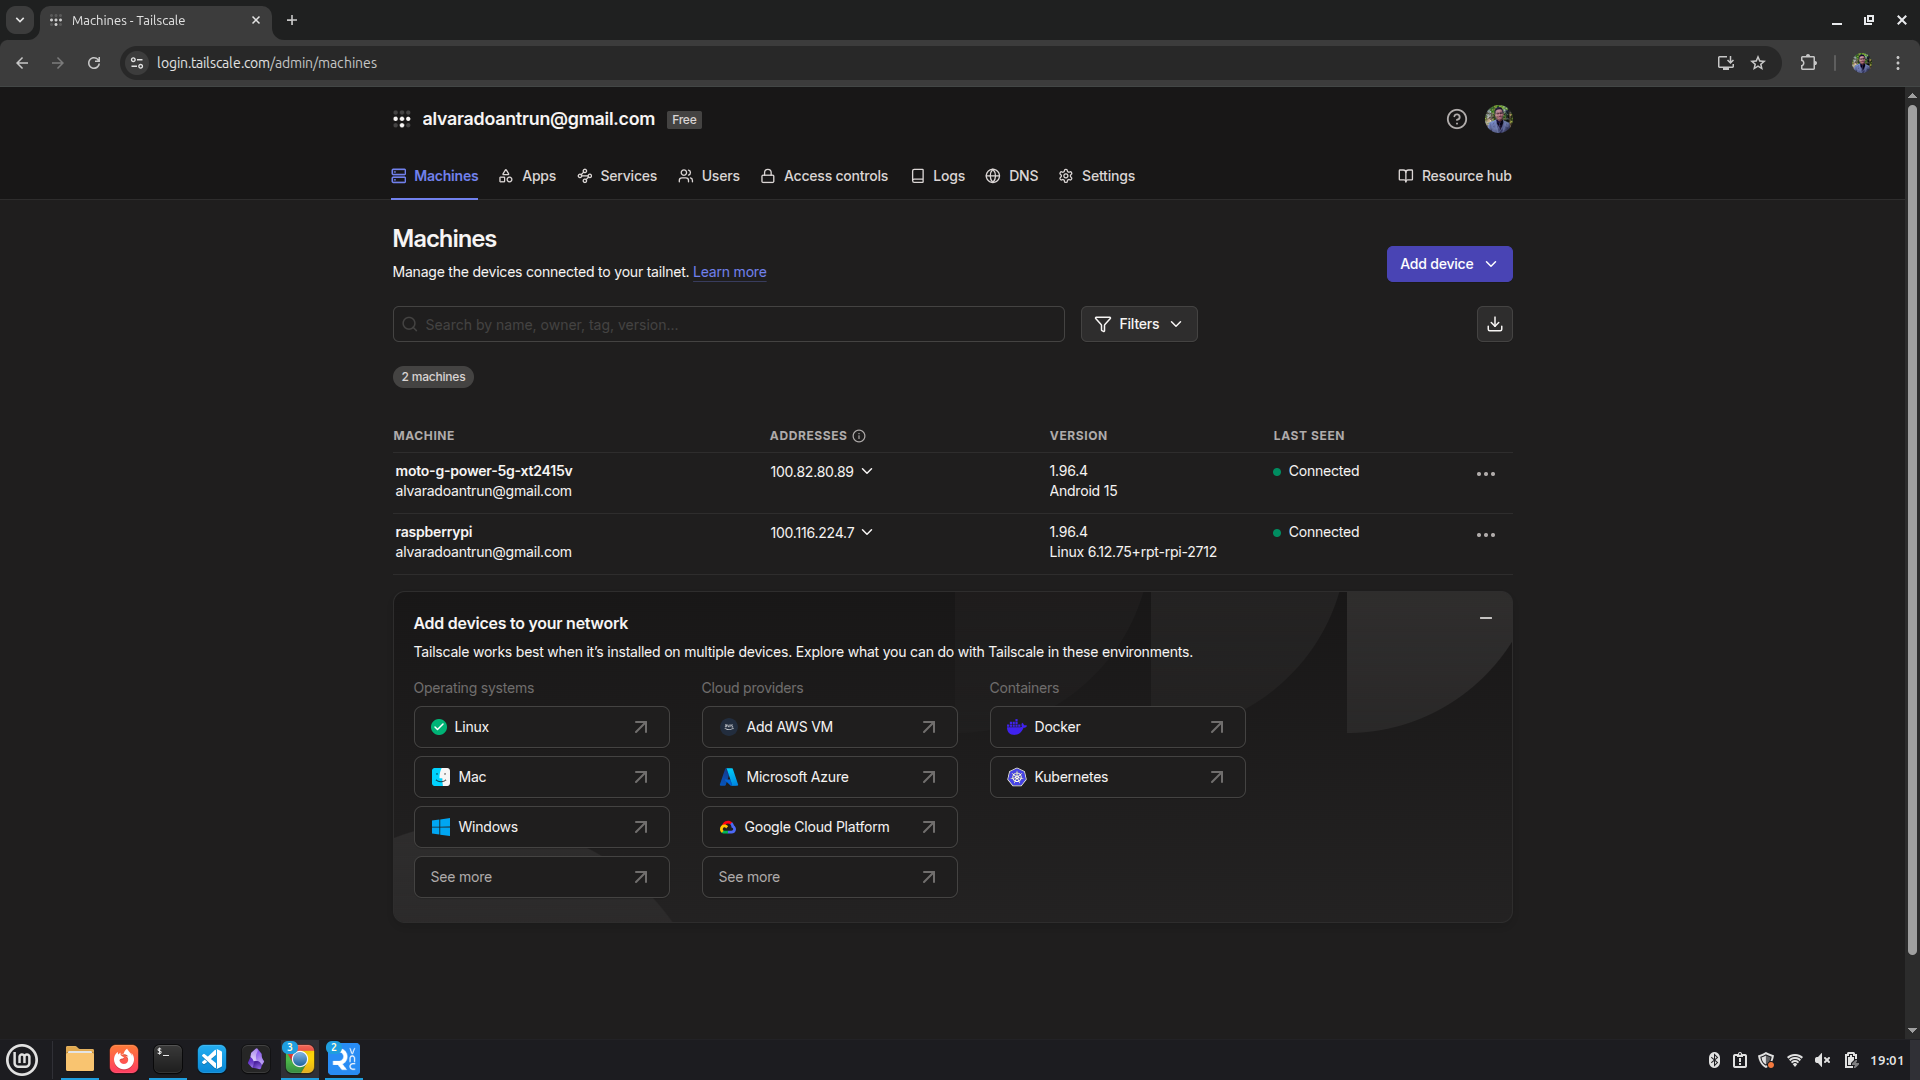Open the Linux Mint start menu
This screenshot has width=1920, height=1080.
22,1059
